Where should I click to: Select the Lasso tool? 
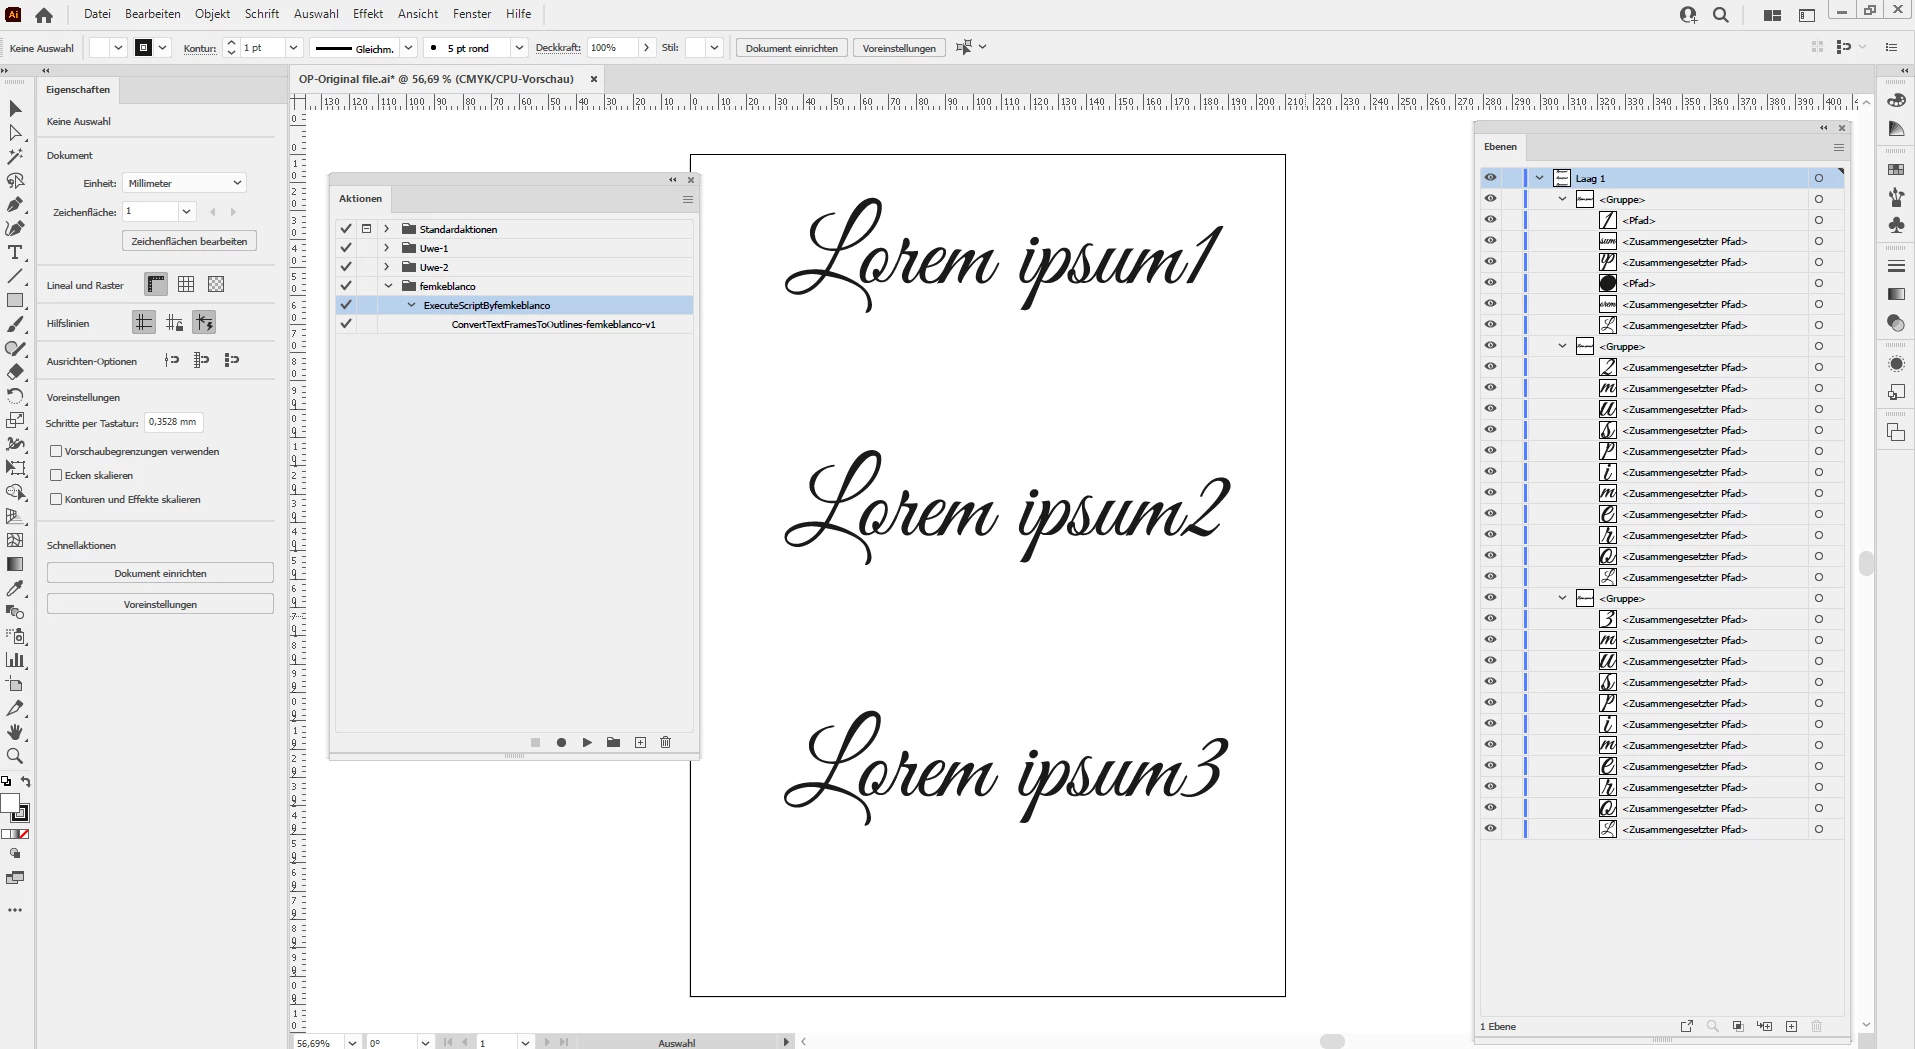[15, 180]
